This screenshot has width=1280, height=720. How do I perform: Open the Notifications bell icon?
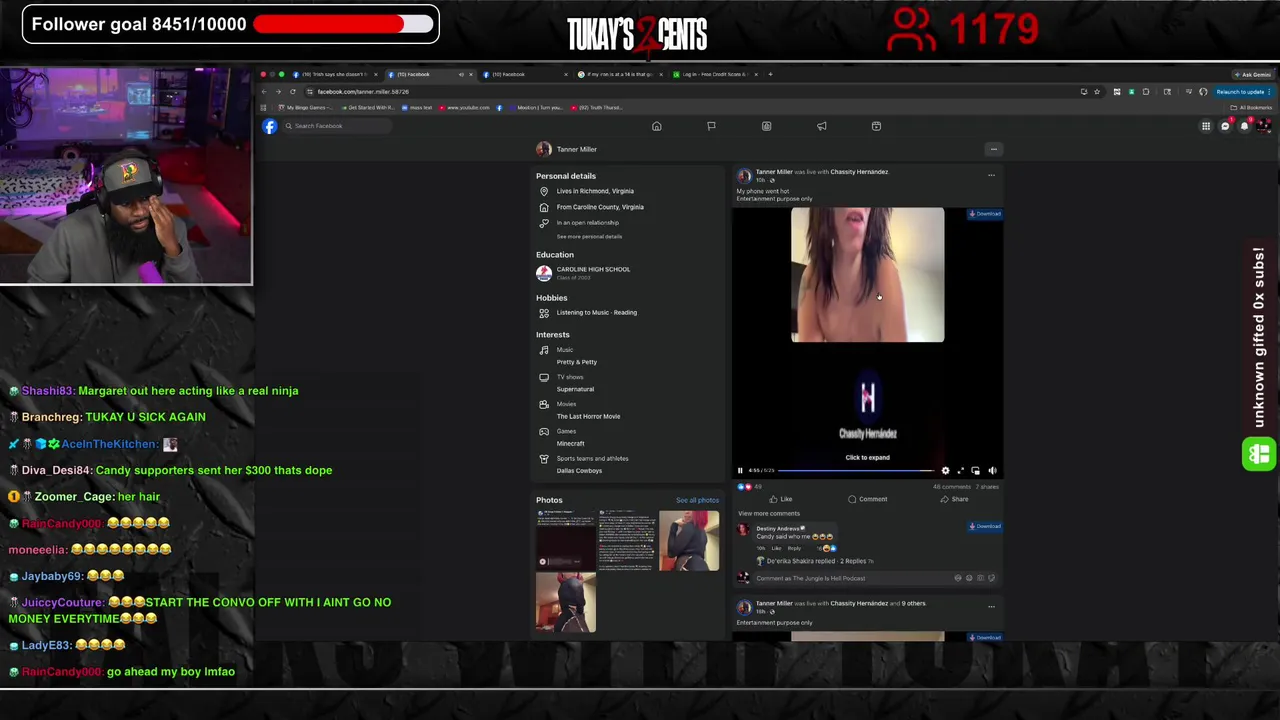pyautogui.click(x=1244, y=126)
